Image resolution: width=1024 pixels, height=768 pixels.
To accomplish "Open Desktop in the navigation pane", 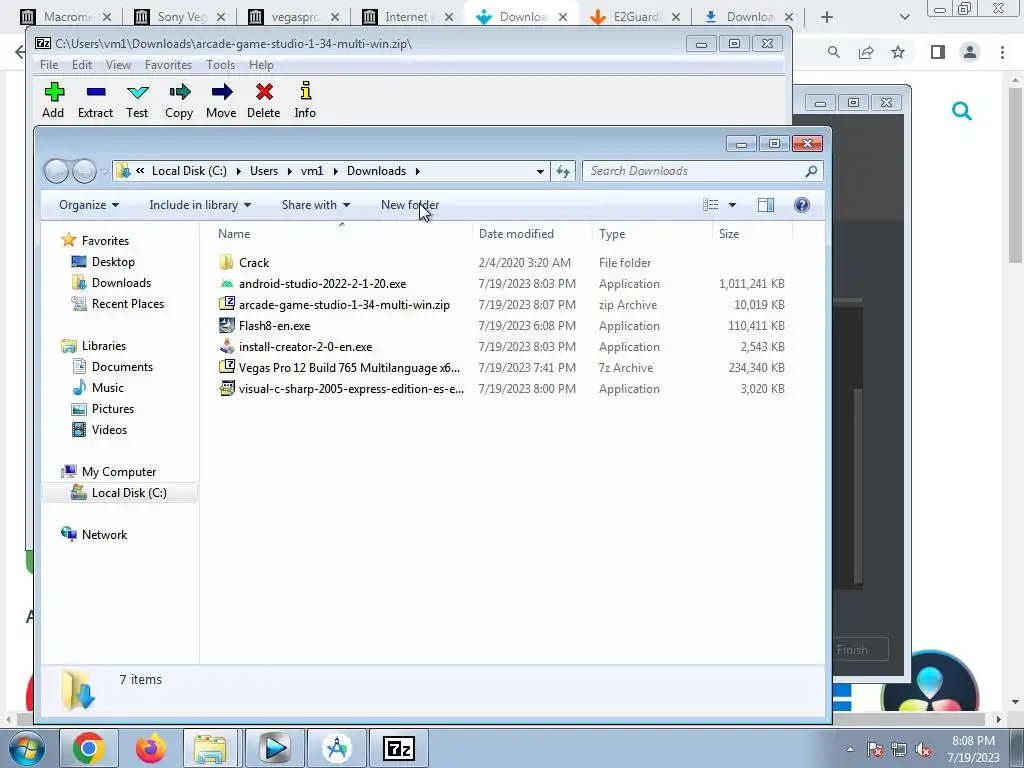I will (x=113, y=262).
